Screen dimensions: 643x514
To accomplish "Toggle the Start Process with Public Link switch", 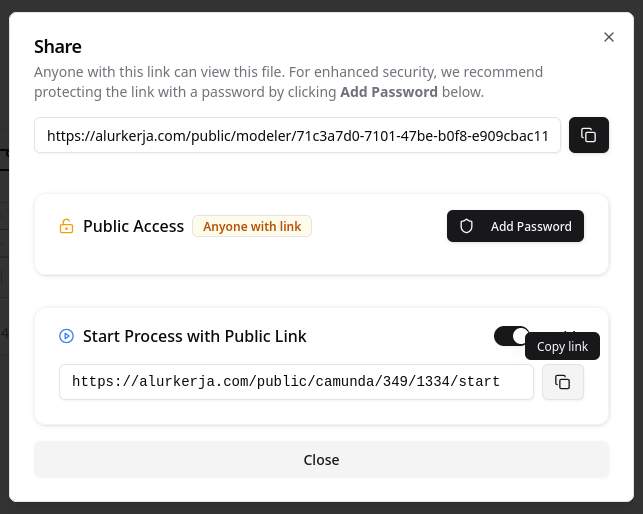I will (x=511, y=336).
